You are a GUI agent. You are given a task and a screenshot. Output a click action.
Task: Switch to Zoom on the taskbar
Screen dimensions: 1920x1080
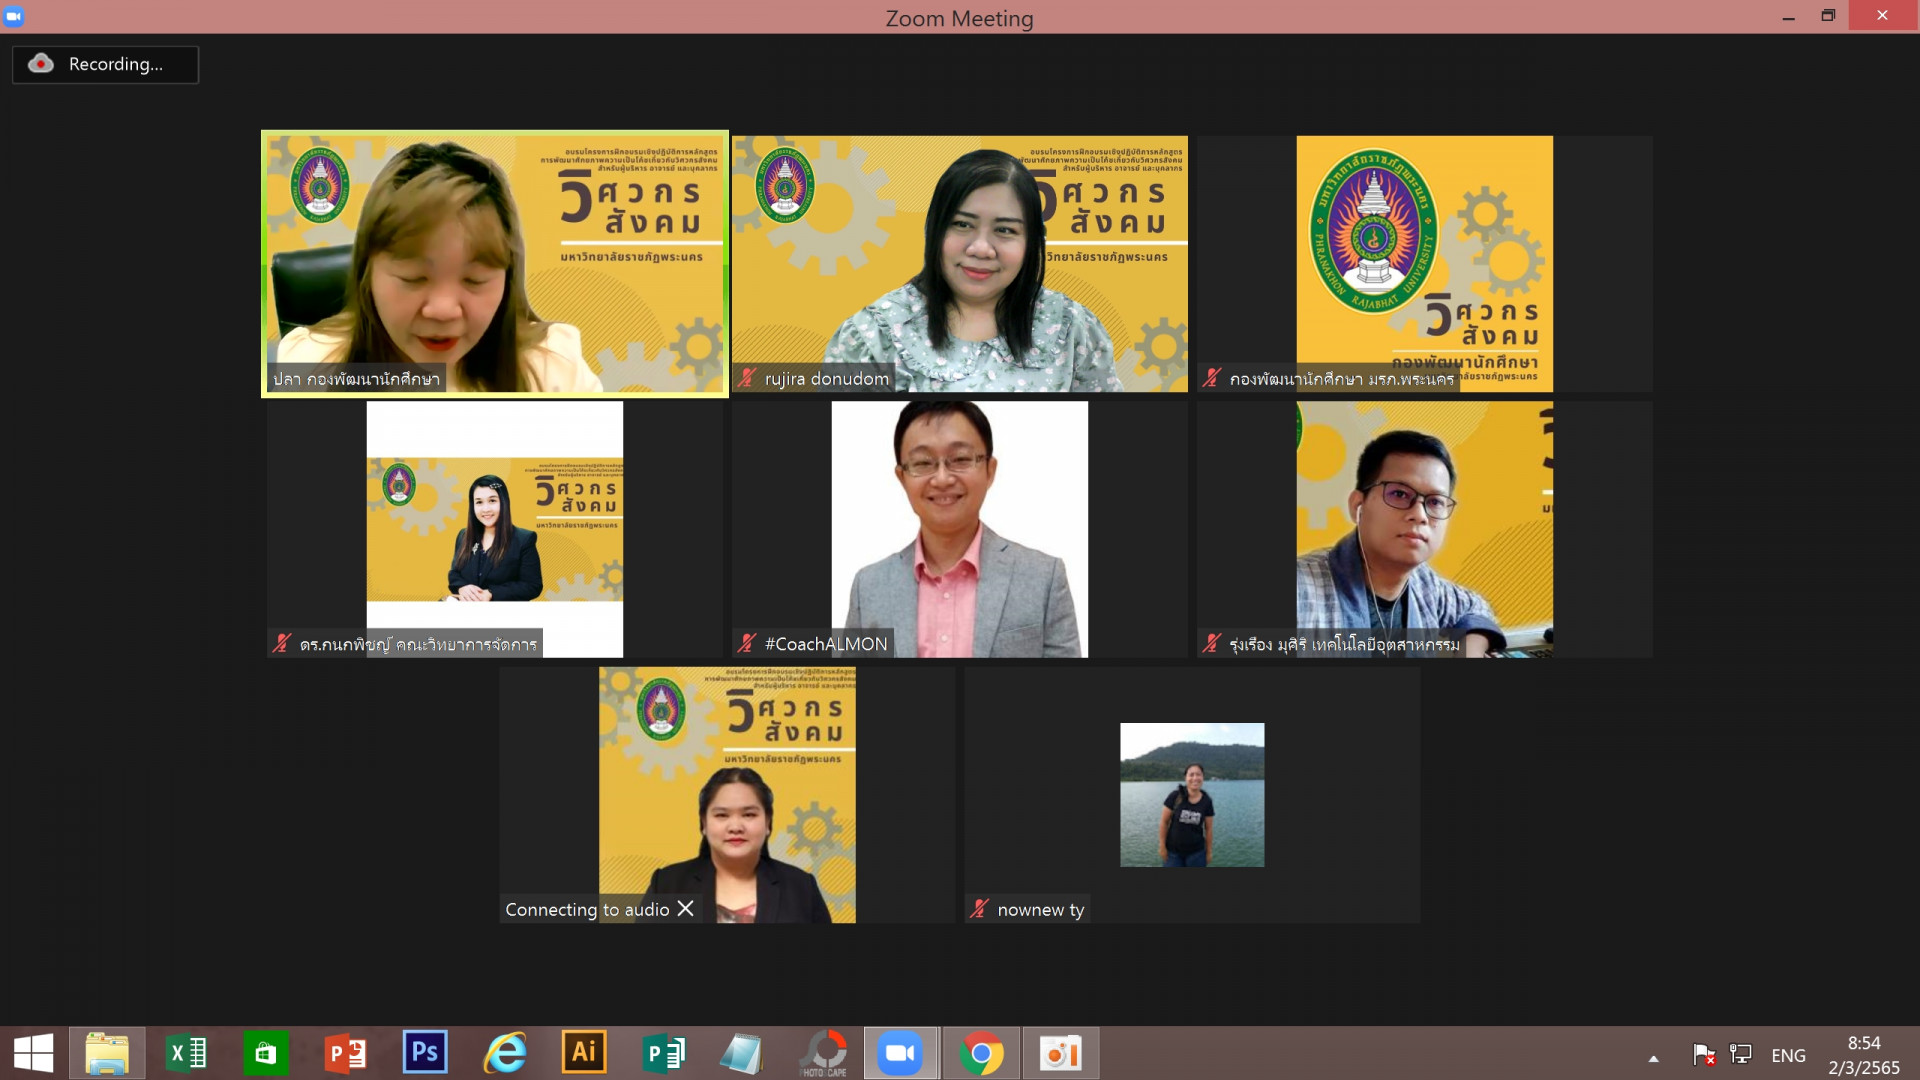tap(901, 1053)
